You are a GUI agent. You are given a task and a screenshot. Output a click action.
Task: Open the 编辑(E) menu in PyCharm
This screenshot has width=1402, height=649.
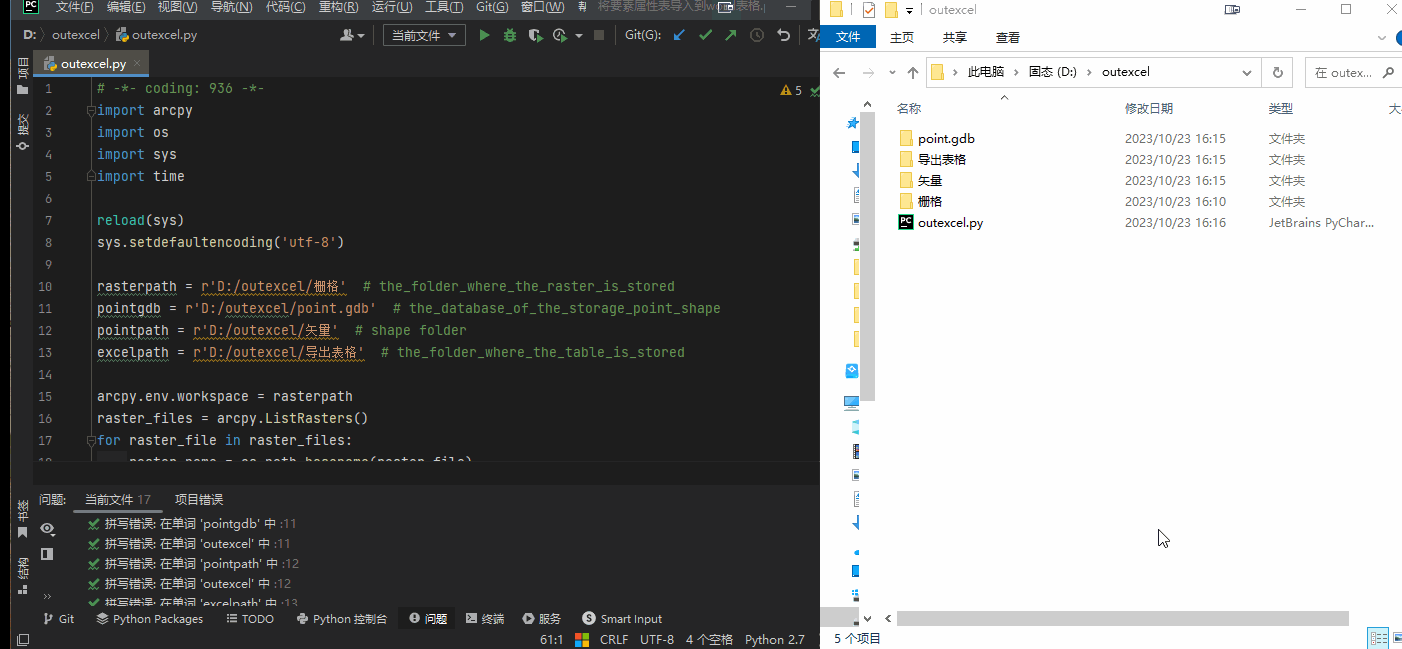(x=126, y=7)
